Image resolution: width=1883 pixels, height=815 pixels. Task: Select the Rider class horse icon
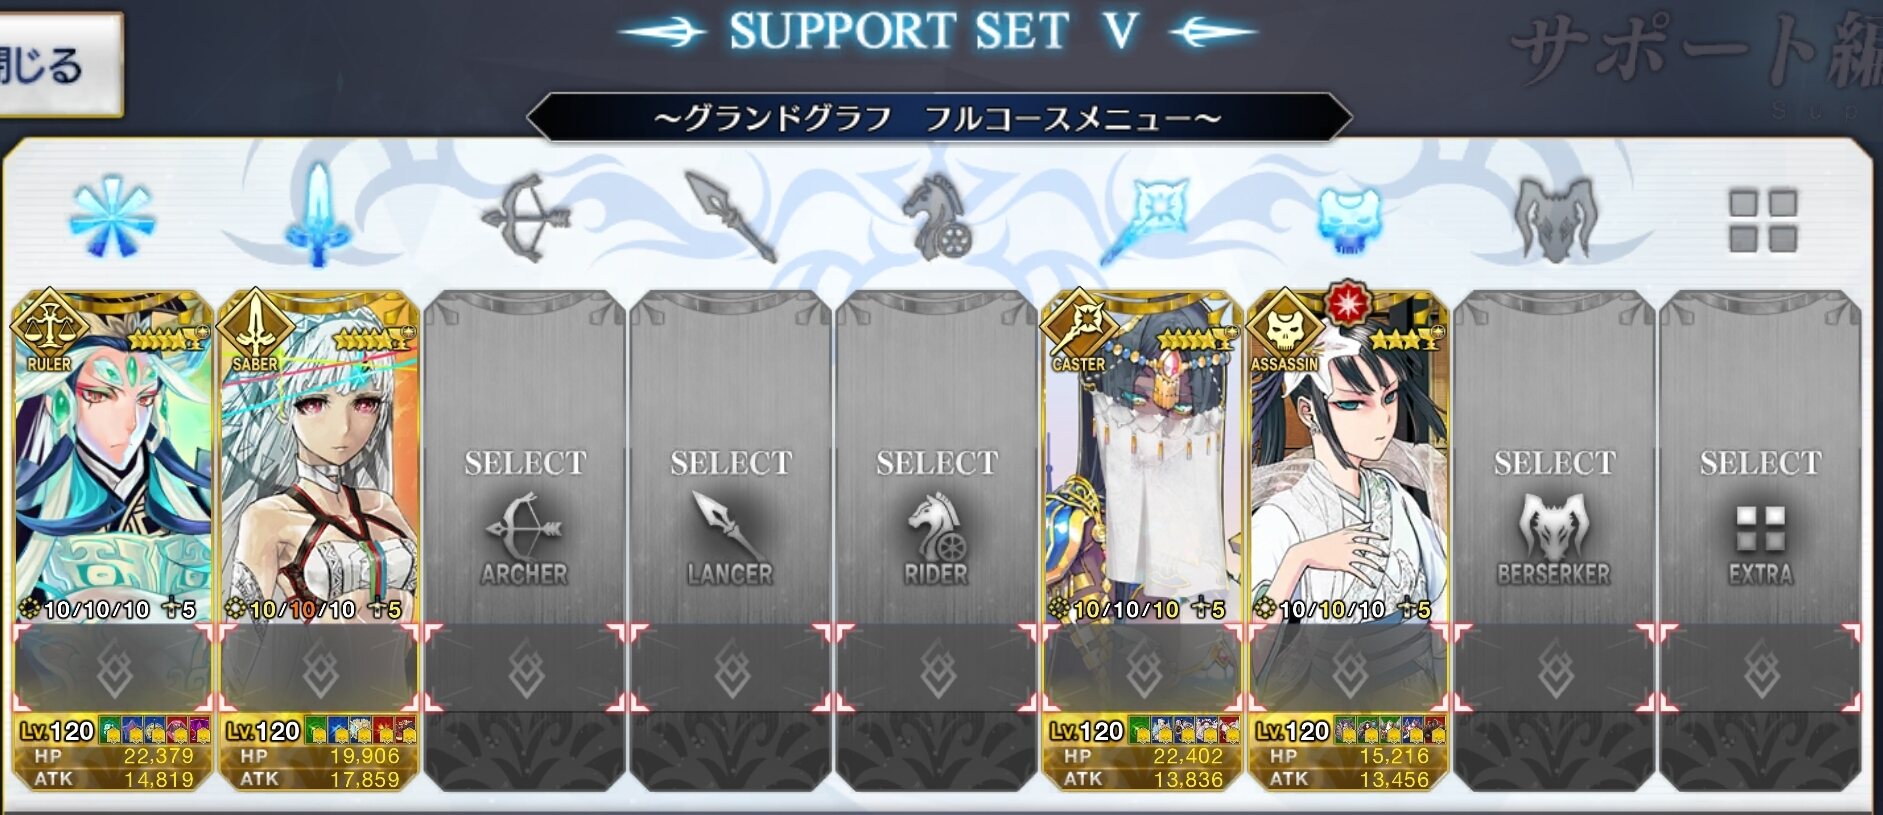pos(936,217)
